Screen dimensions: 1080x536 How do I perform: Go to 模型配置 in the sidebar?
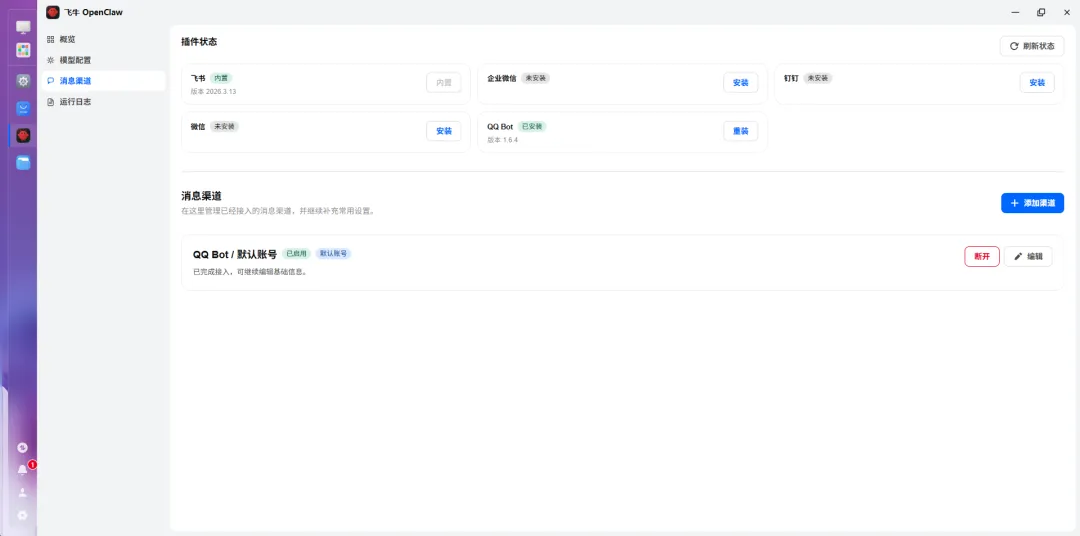click(103, 60)
